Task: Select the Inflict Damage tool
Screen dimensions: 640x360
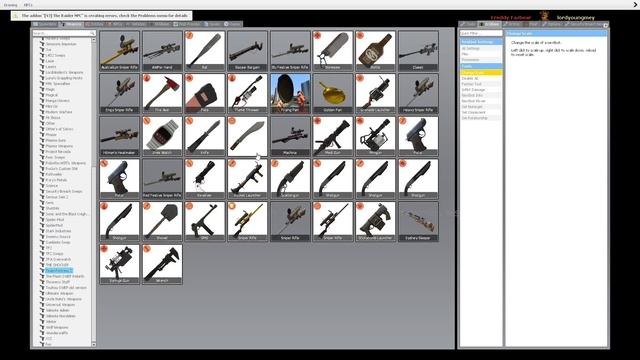Action: pos(481,89)
